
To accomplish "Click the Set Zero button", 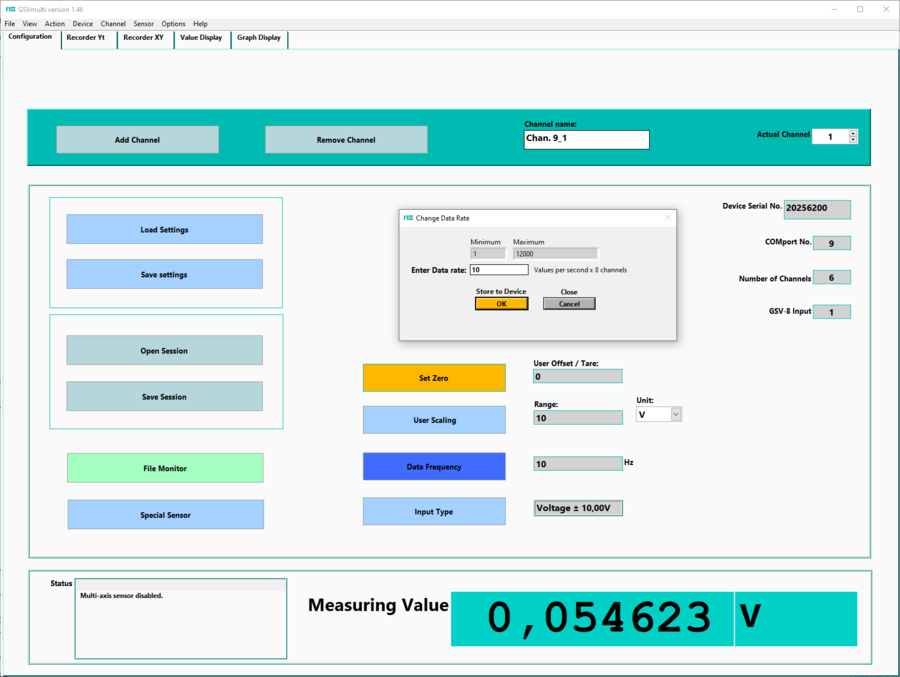I will (x=434, y=378).
